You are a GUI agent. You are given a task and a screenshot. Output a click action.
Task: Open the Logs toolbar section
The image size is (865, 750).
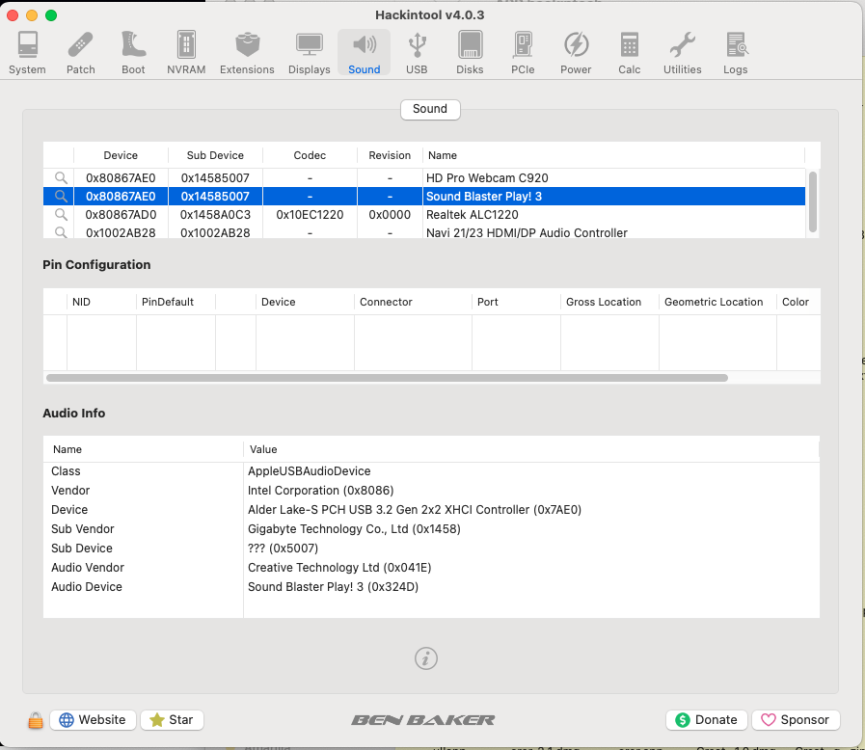[735, 52]
